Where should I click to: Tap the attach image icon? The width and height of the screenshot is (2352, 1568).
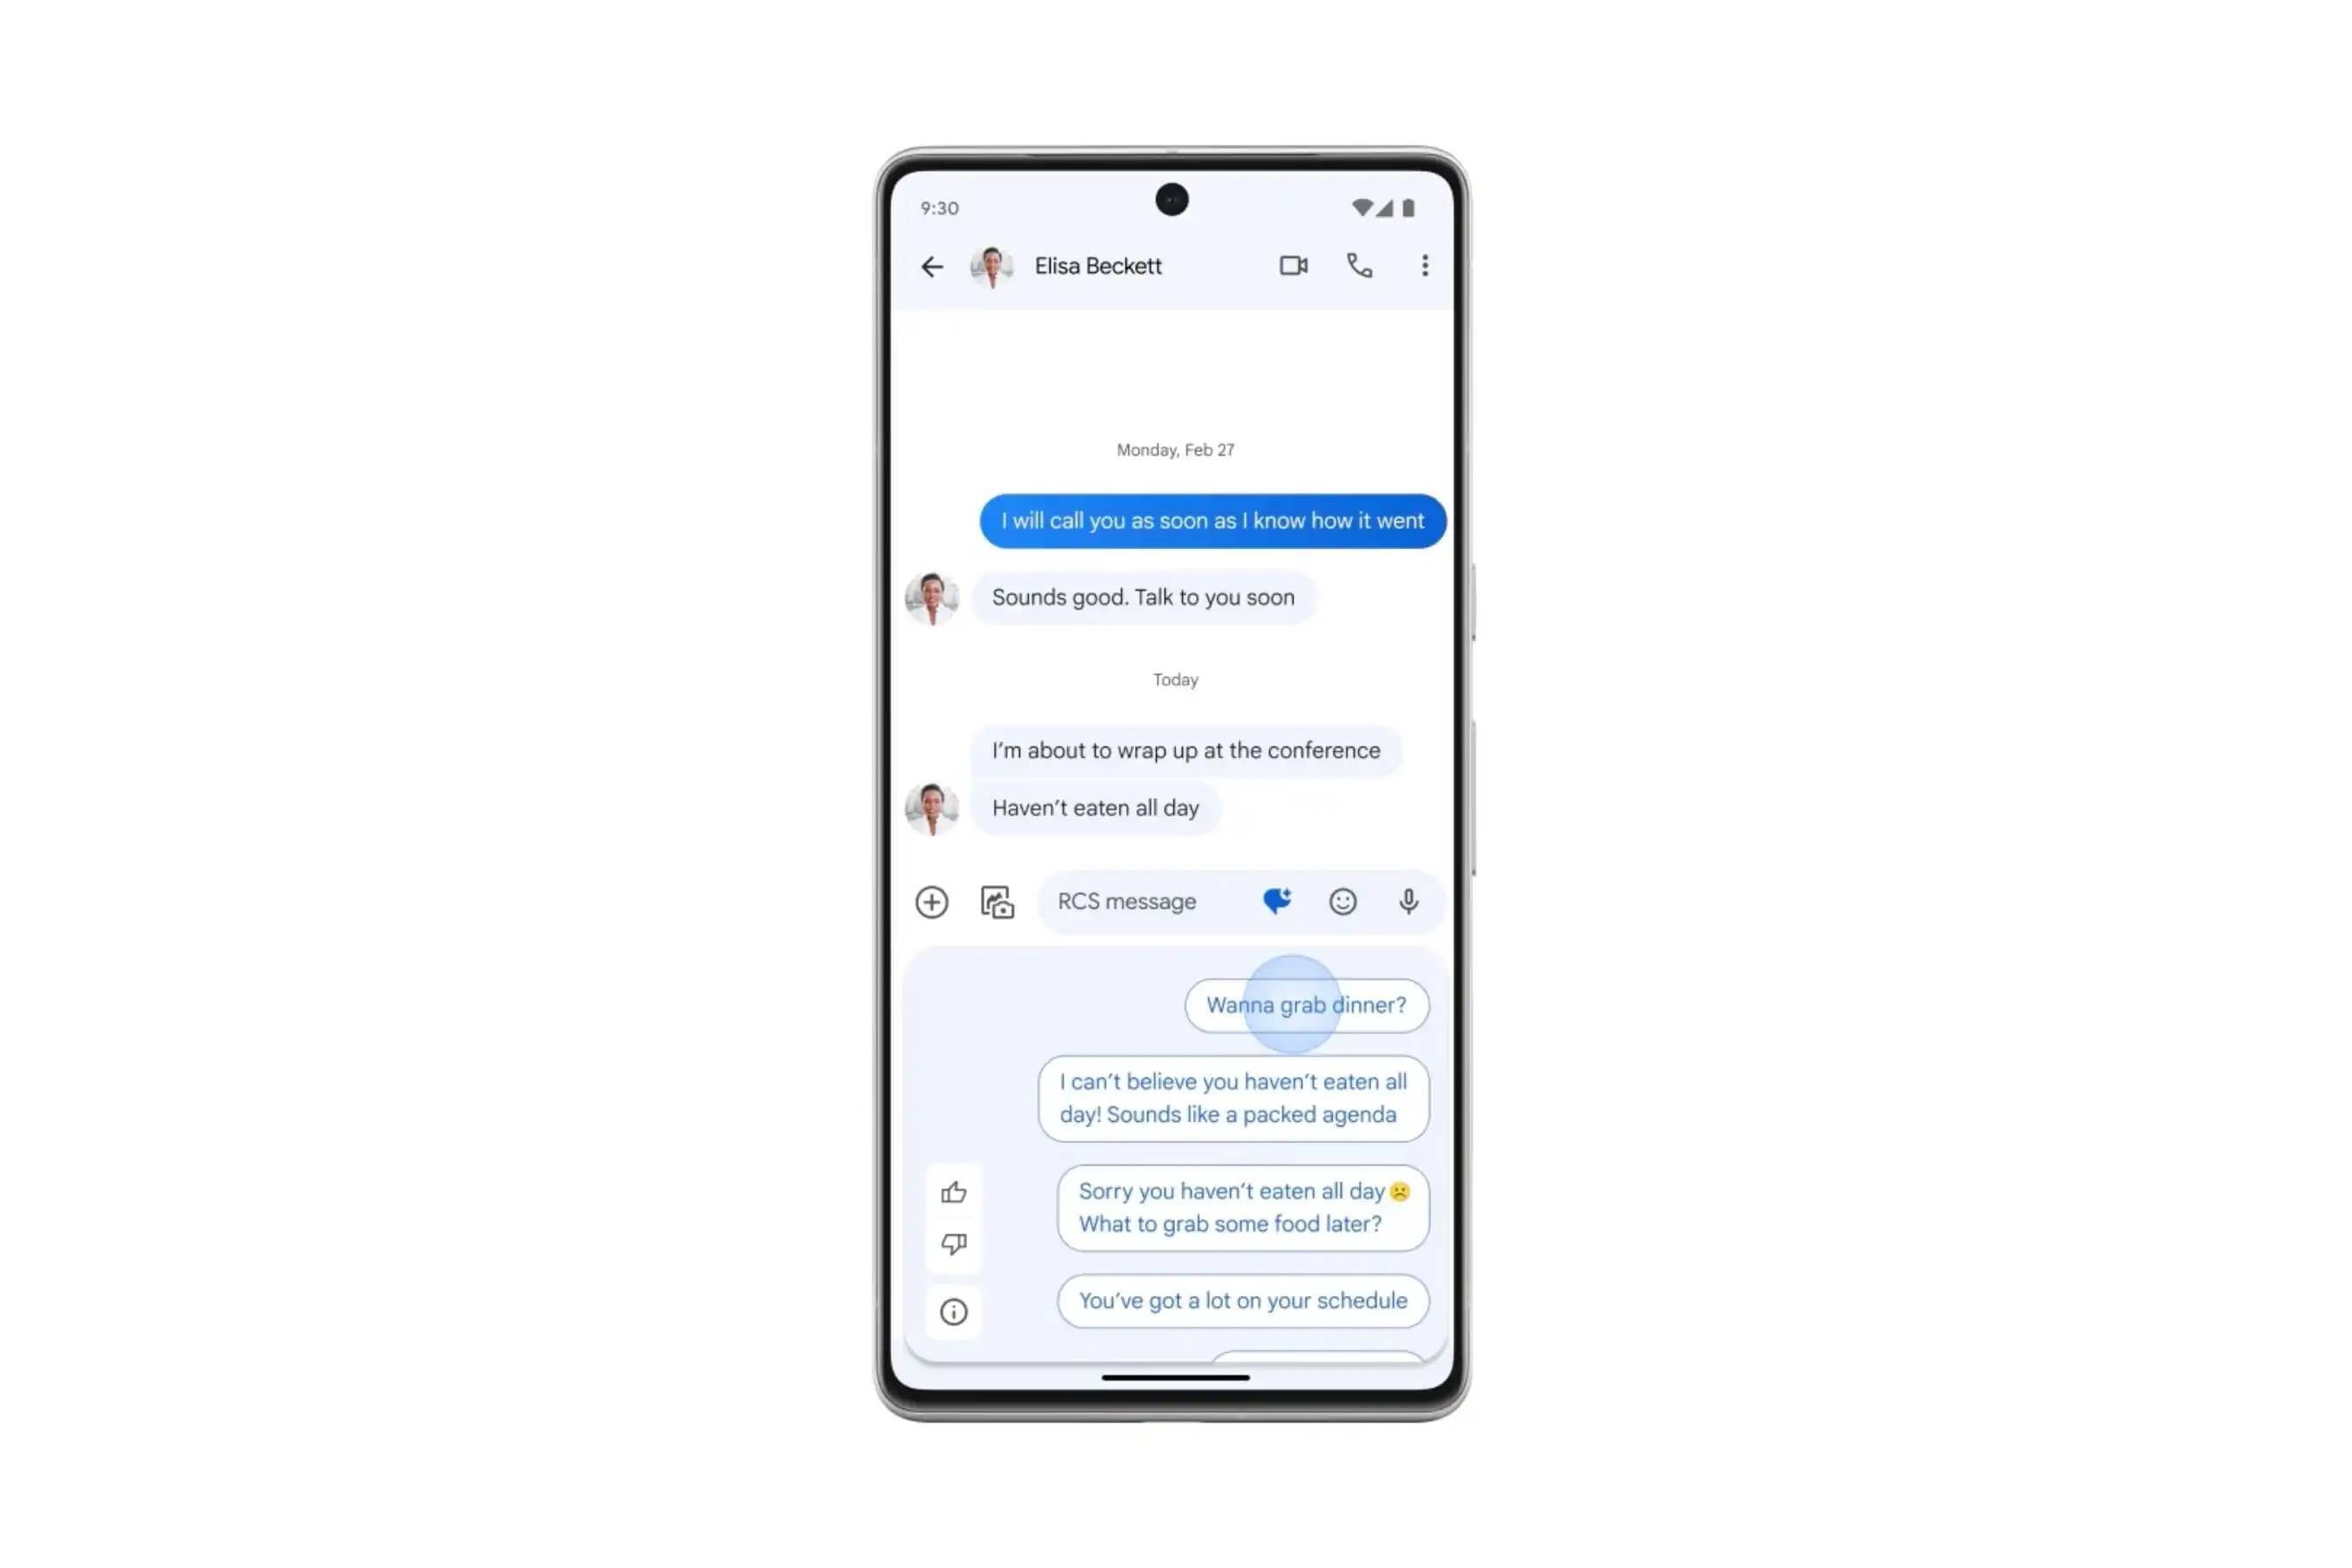[997, 900]
